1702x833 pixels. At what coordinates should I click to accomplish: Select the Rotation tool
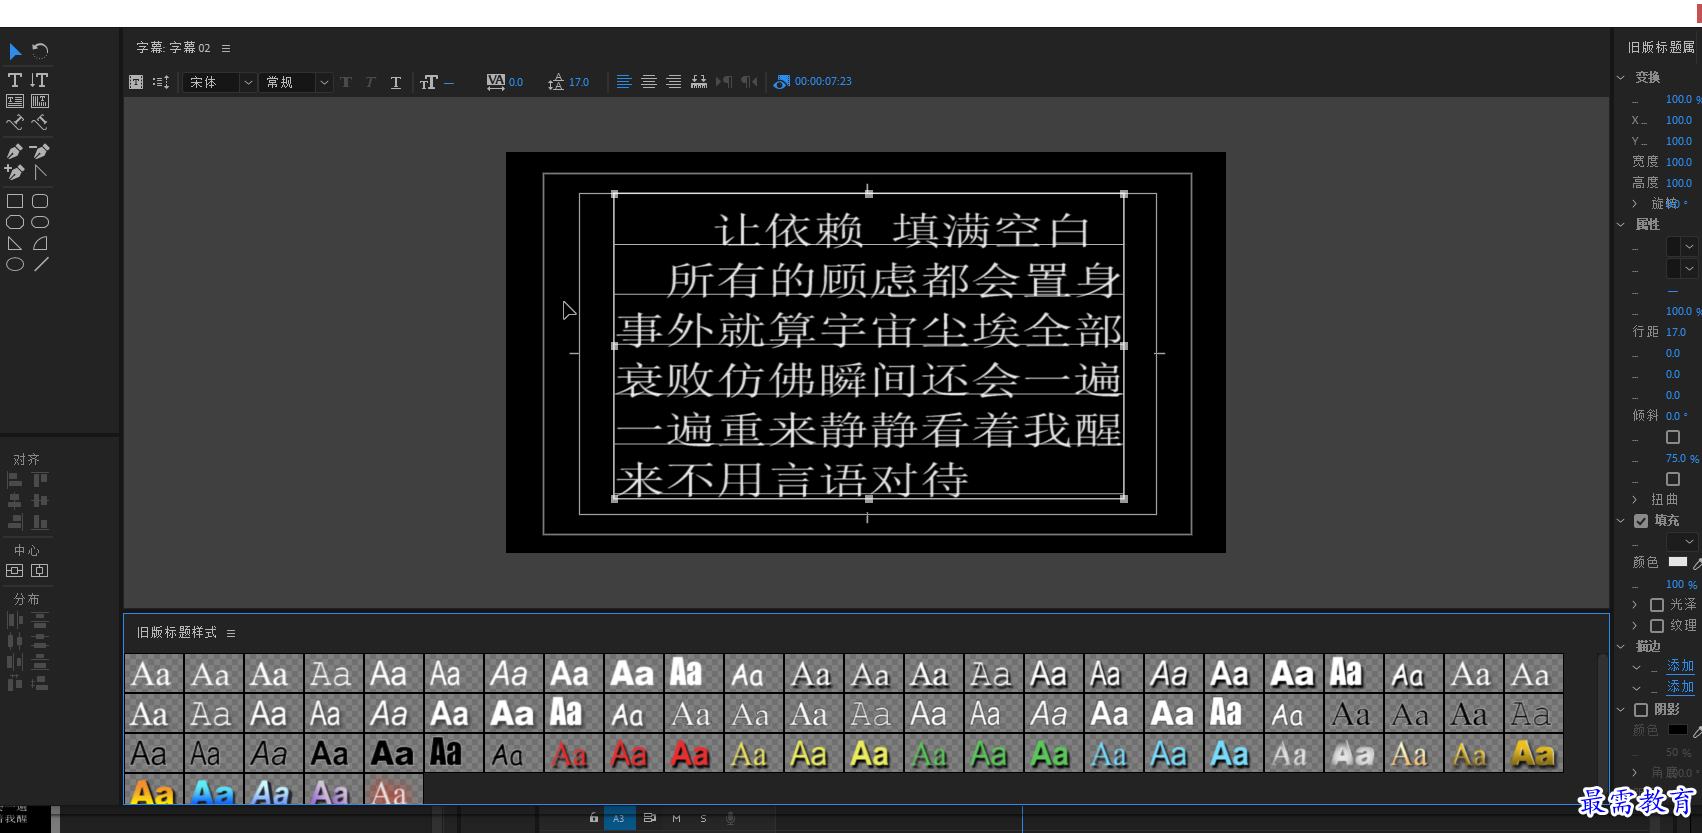(40, 51)
